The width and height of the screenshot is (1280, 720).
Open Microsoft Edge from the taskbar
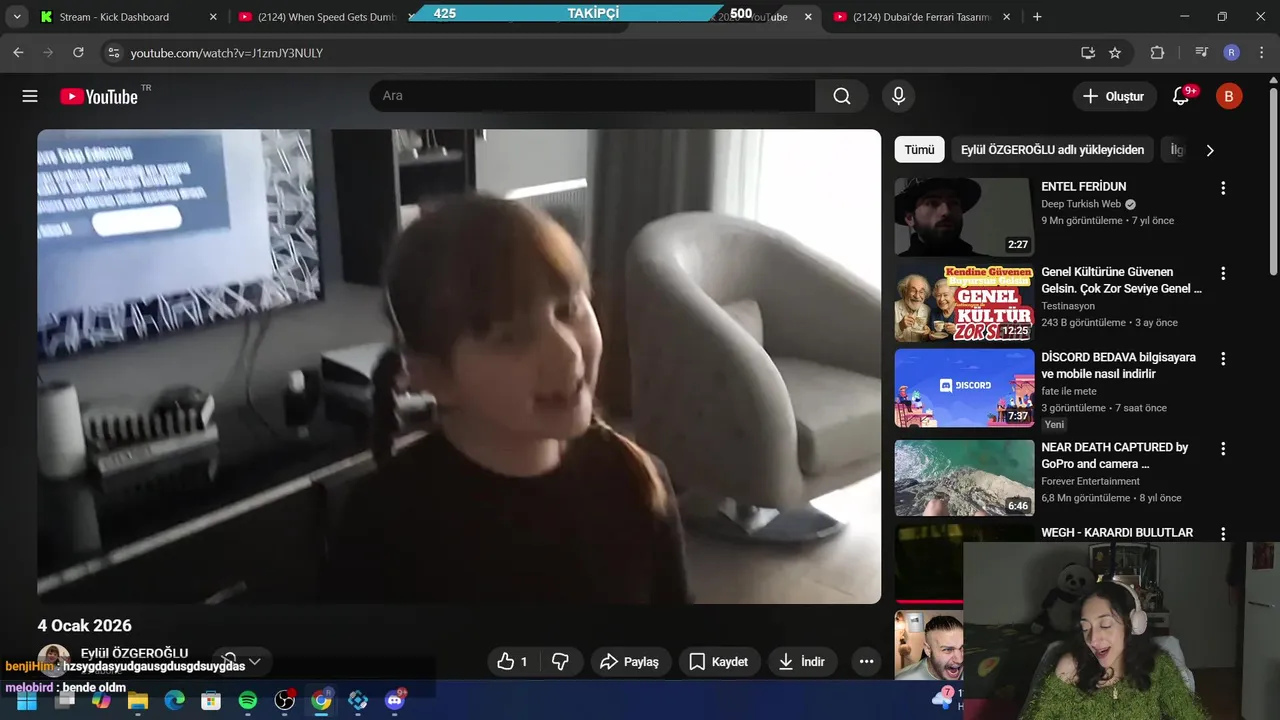coord(174,701)
